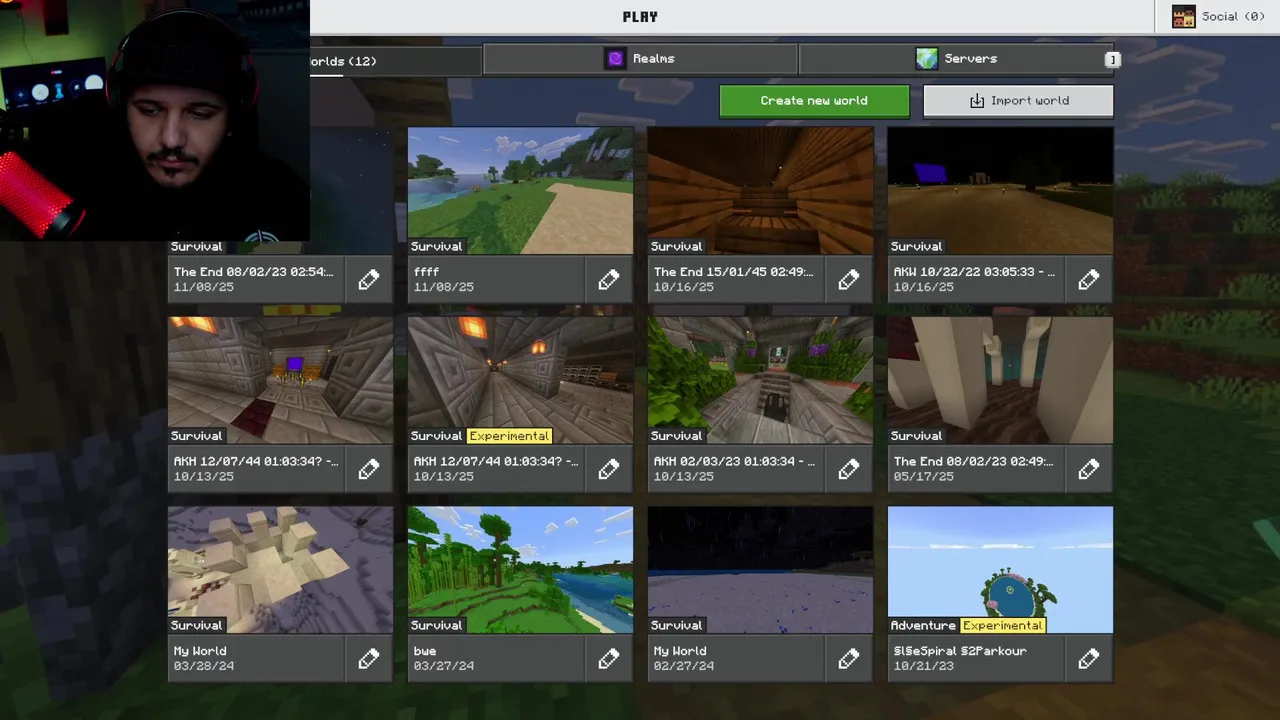Open the Social (0) panel

(1218, 17)
